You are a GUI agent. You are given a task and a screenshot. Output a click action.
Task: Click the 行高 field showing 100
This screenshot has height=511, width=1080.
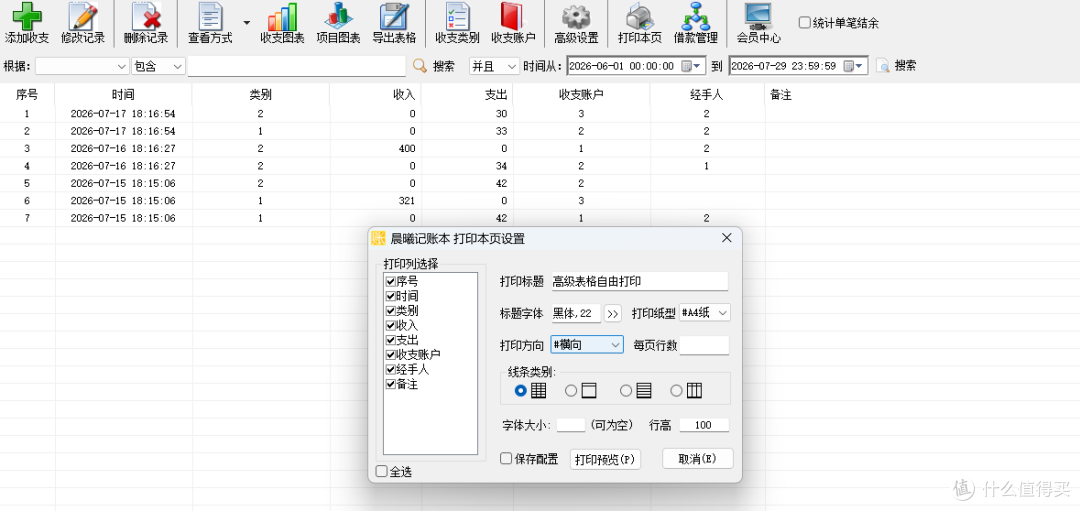tap(704, 425)
